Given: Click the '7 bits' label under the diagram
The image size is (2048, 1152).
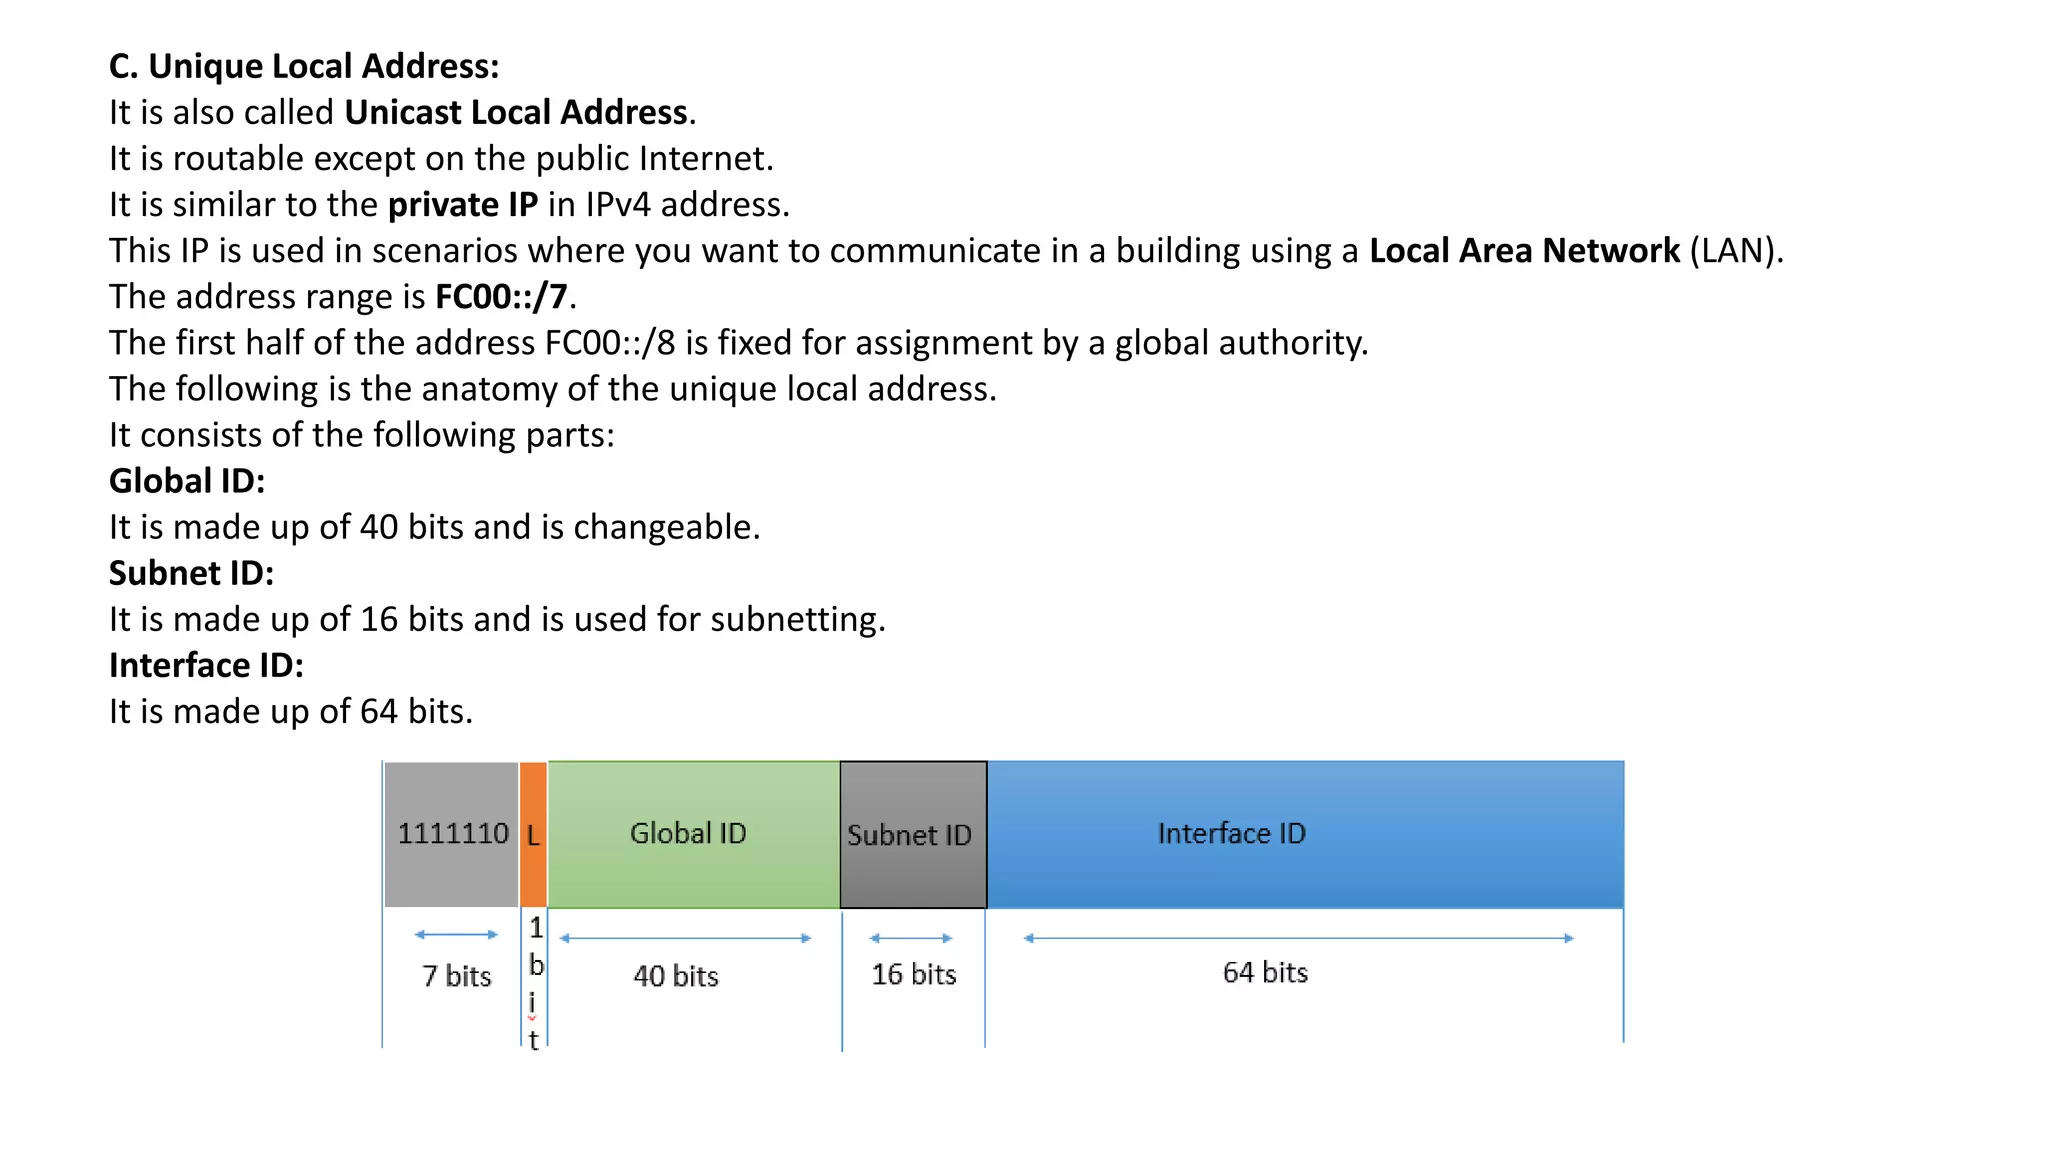Looking at the screenshot, I should (457, 976).
